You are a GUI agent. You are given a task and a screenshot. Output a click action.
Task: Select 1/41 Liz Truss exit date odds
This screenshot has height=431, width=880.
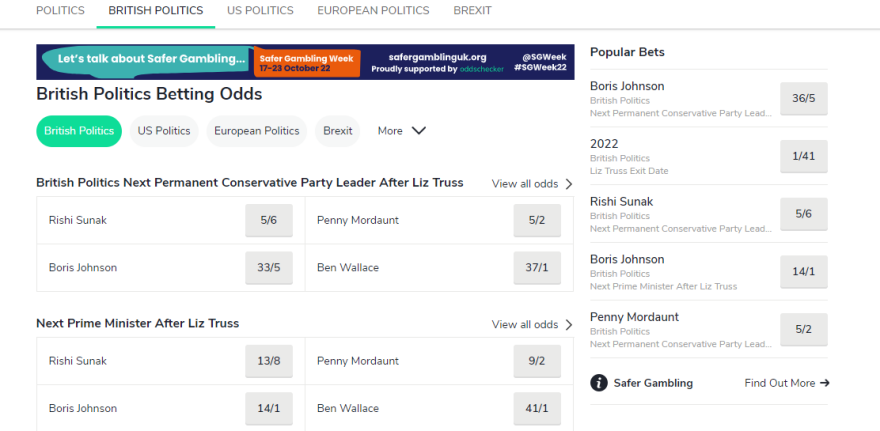coord(803,157)
